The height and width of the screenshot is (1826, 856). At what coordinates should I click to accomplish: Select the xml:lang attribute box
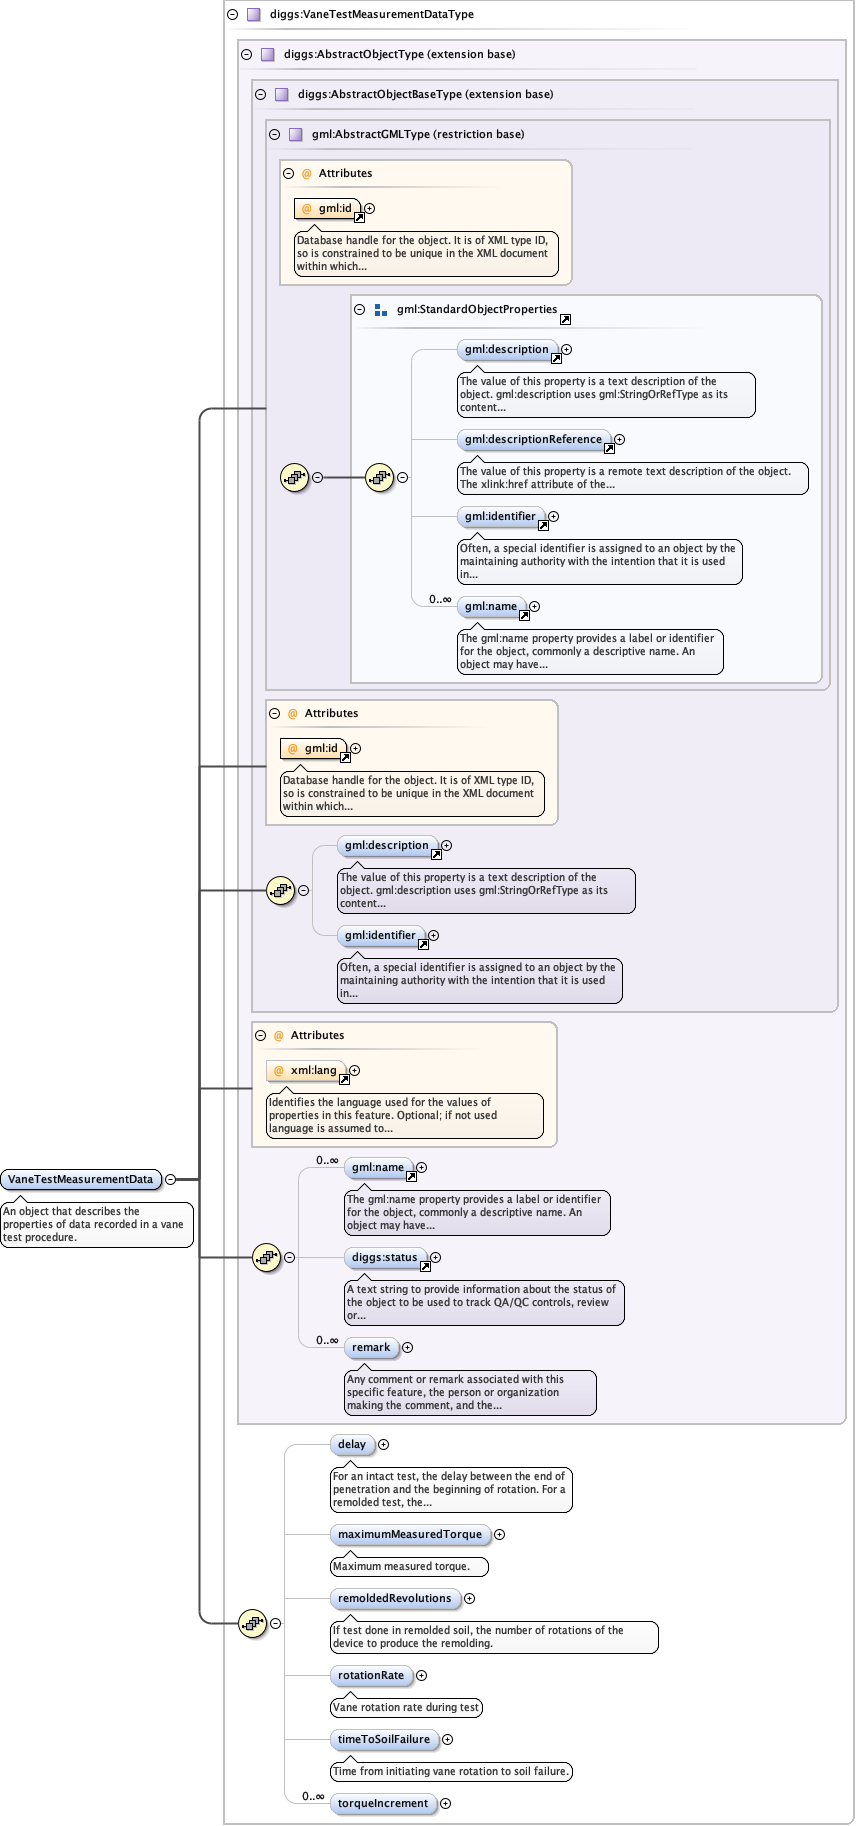306,1071
